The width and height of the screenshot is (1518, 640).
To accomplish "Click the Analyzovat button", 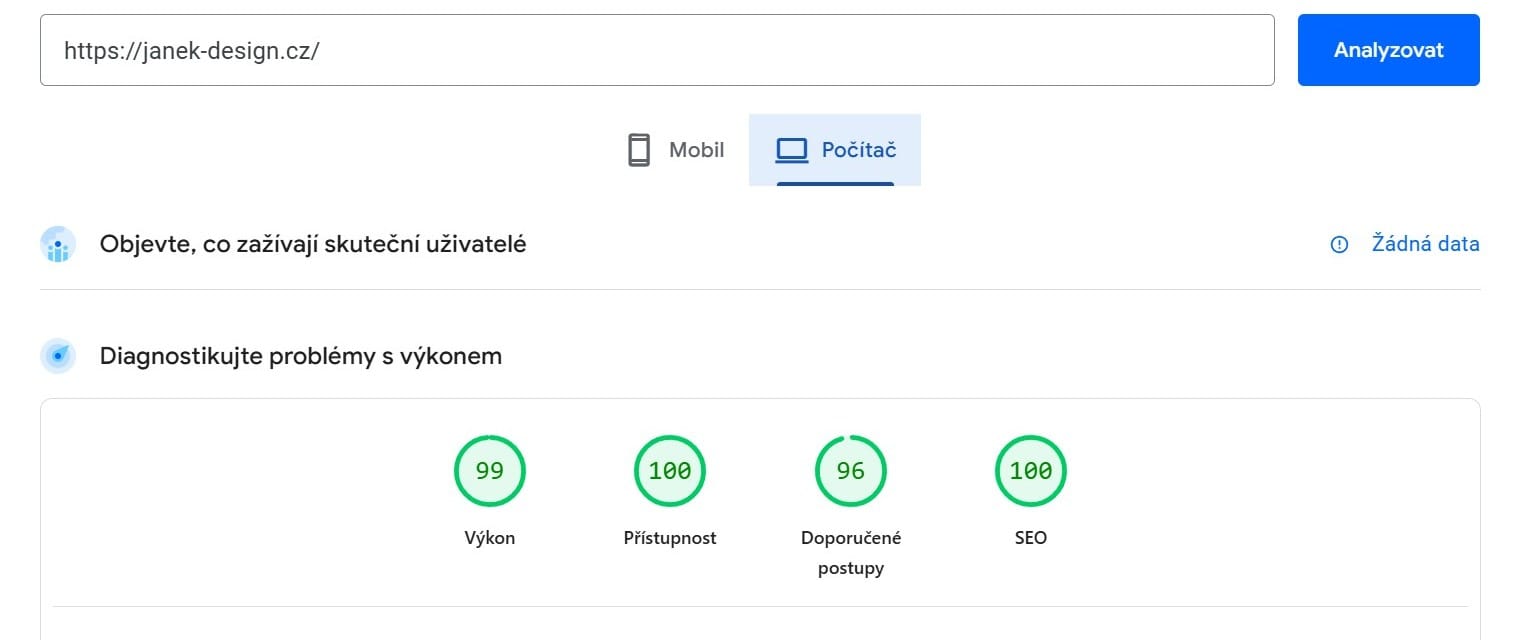I will 1388,50.
